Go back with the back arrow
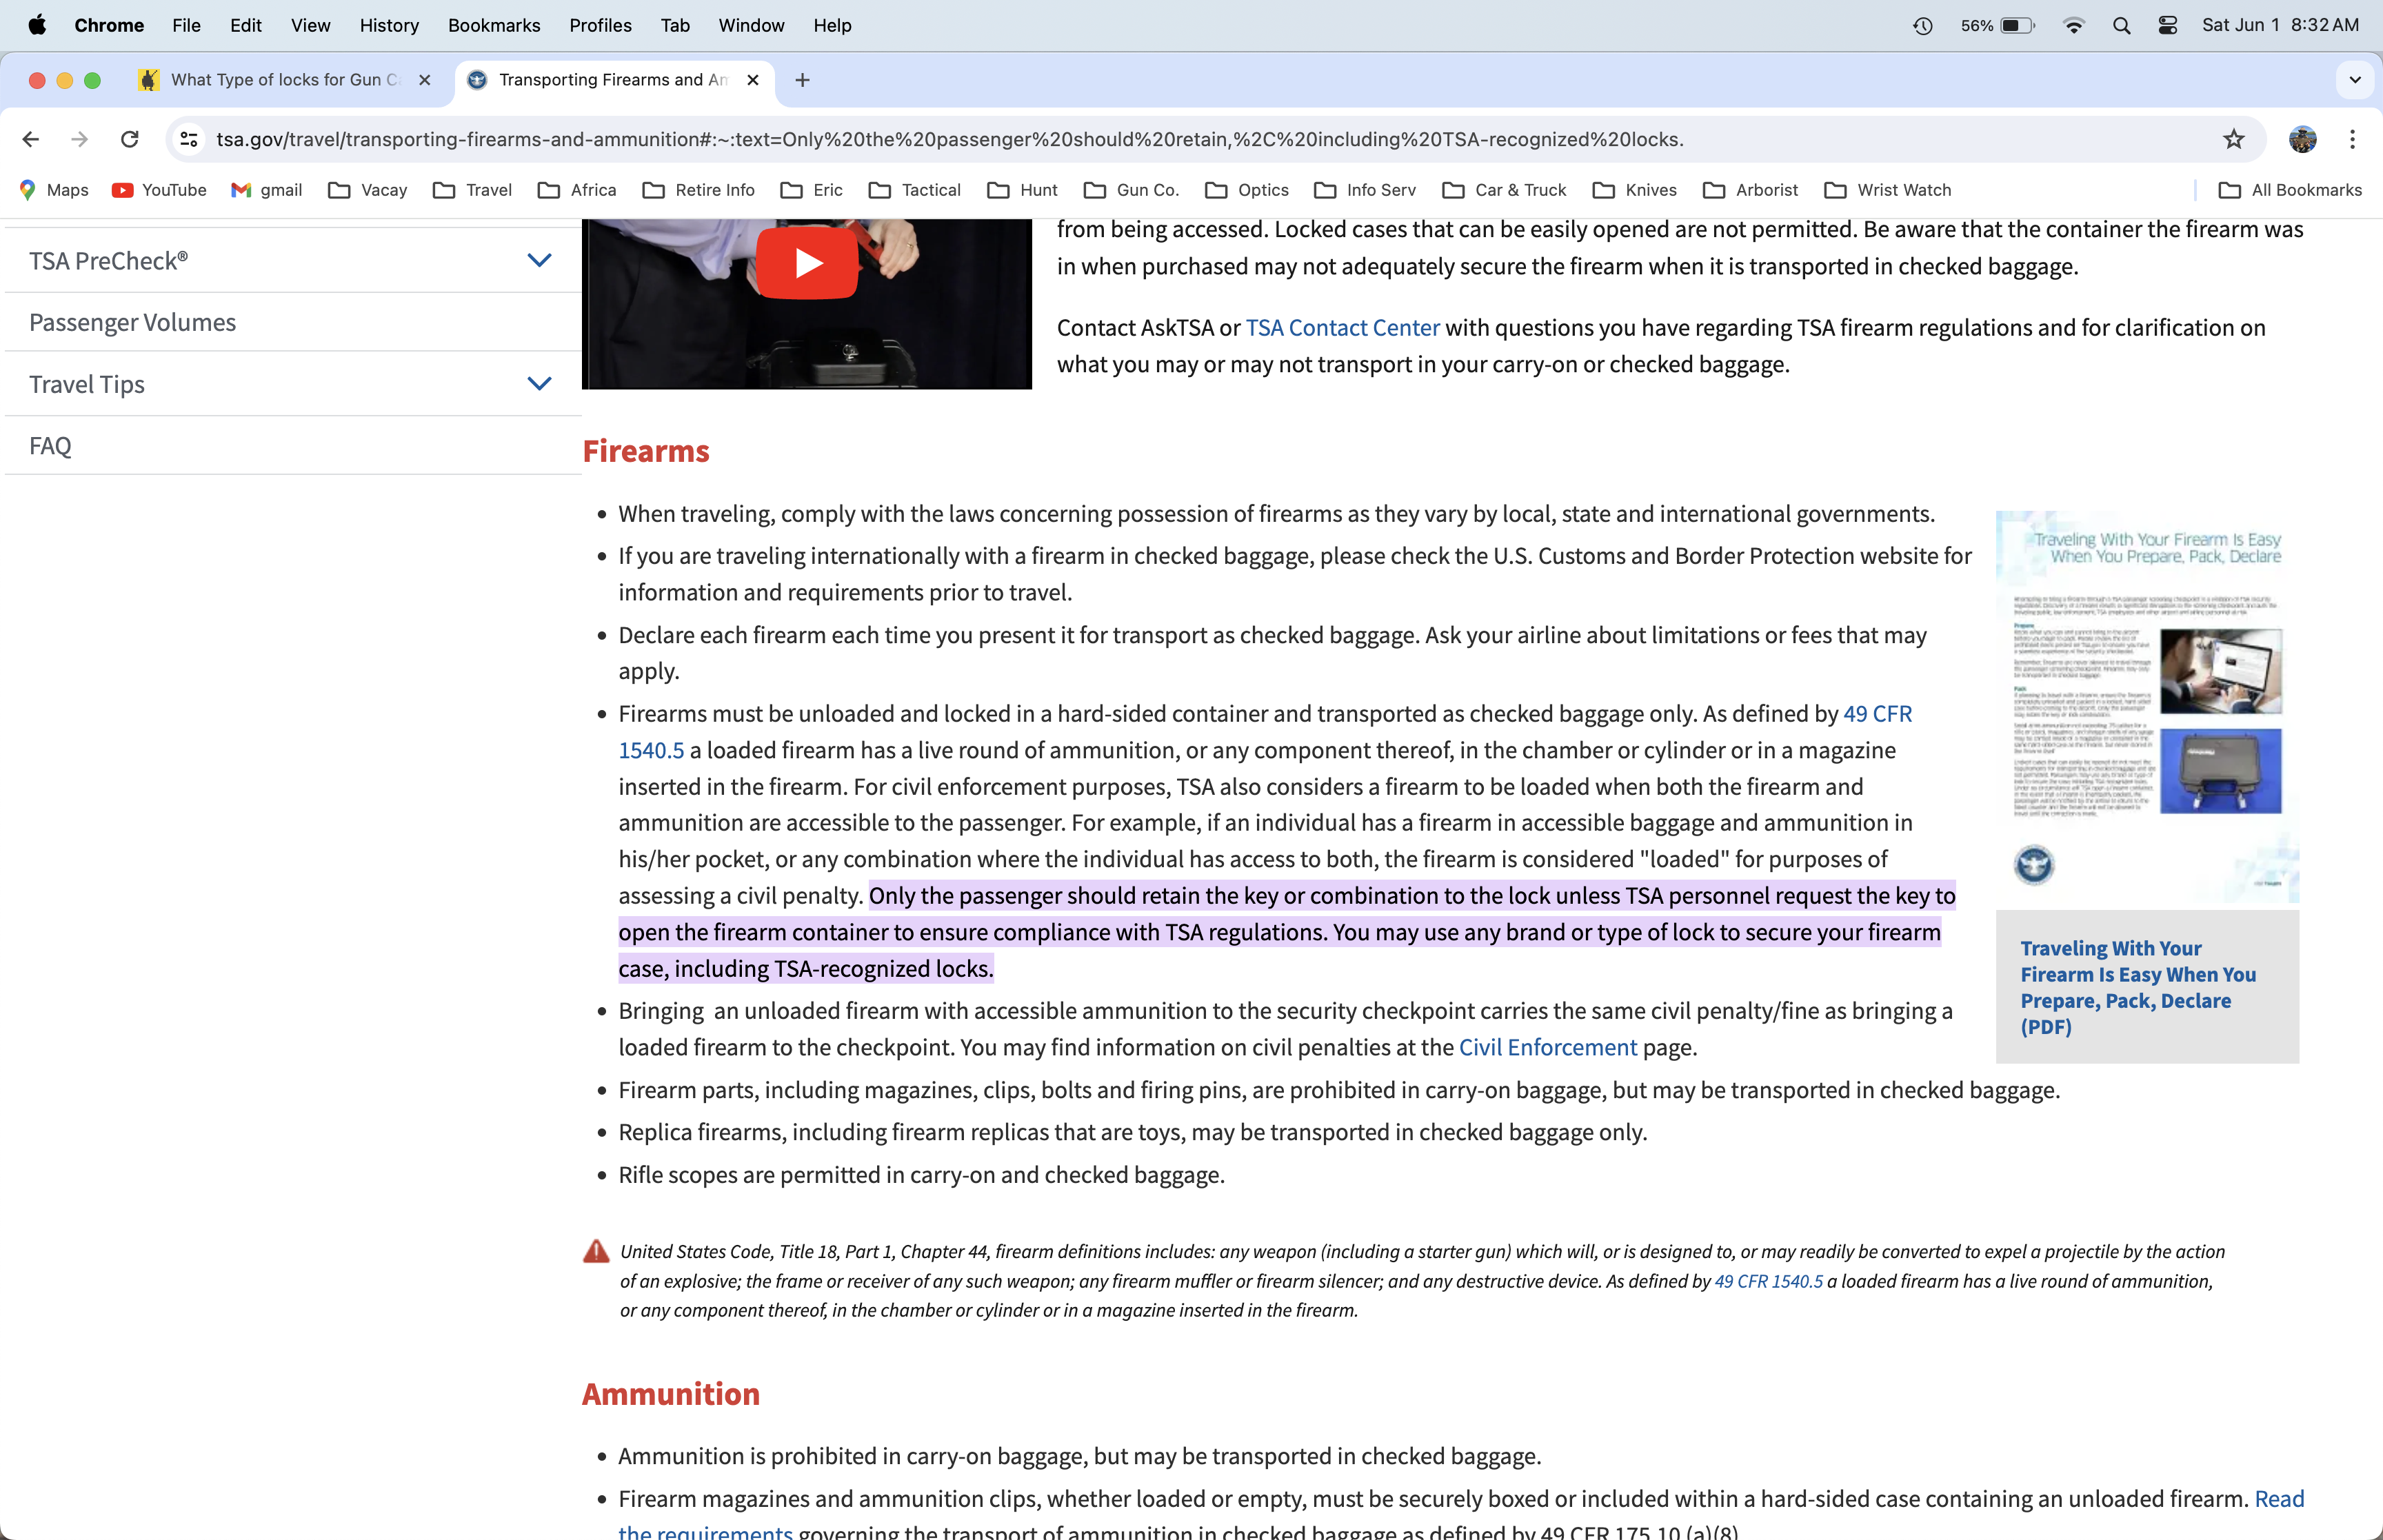 pyautogui.click(x=31, y=139)
